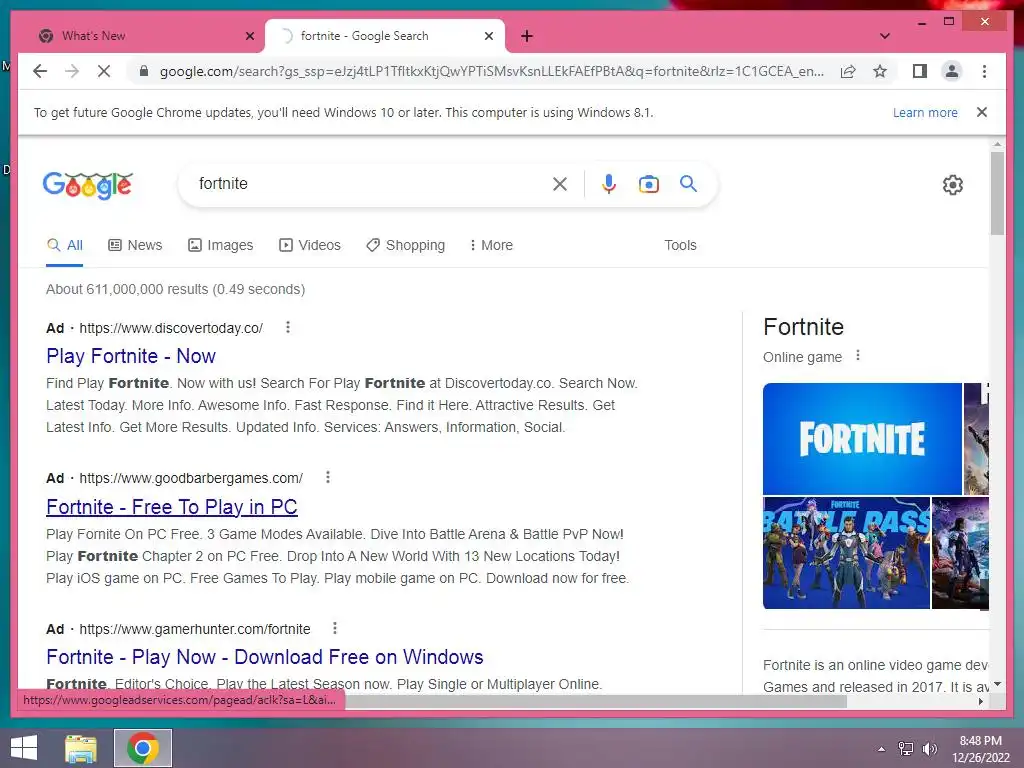Open options for discovertoday.co ad
Image resolution: width=1024 pixels, height=768 pixels.
[x=288, y=327]
